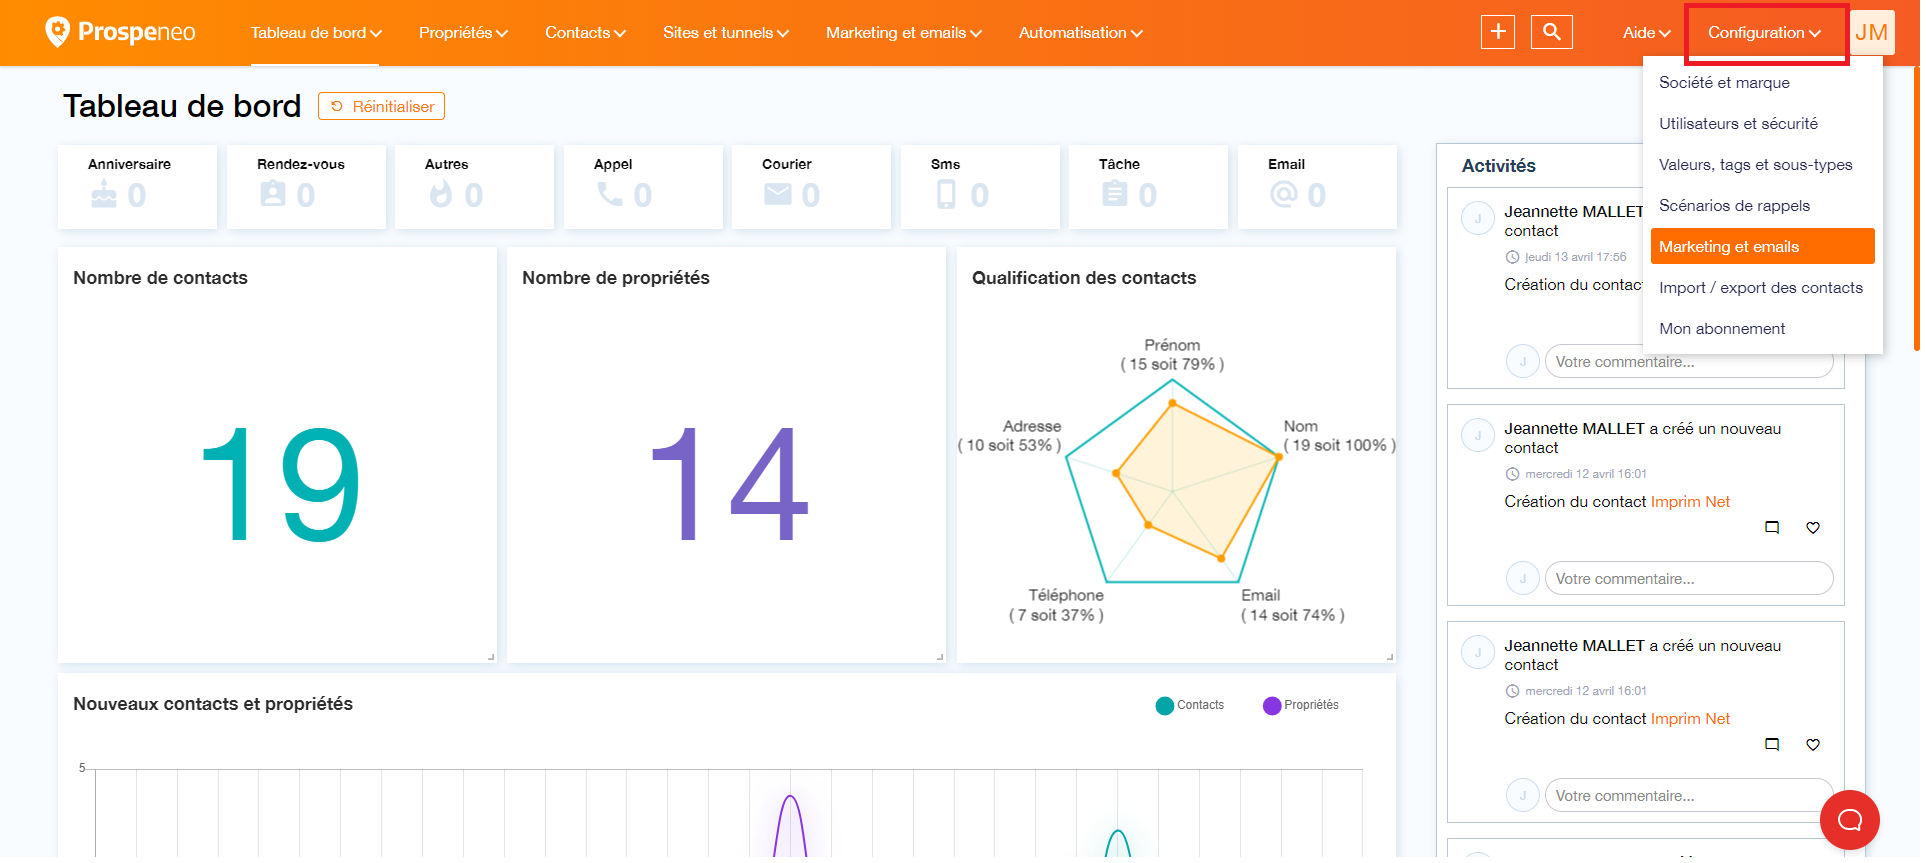Click Nombre de contacts widget resize handle
The width and height of the screenshot is (1926, 863).
click(491, 657)
